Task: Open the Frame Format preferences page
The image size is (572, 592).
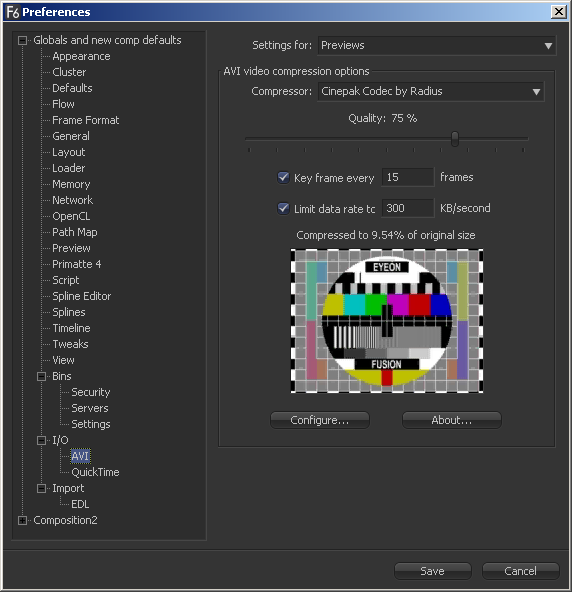Action: point(86,120)
